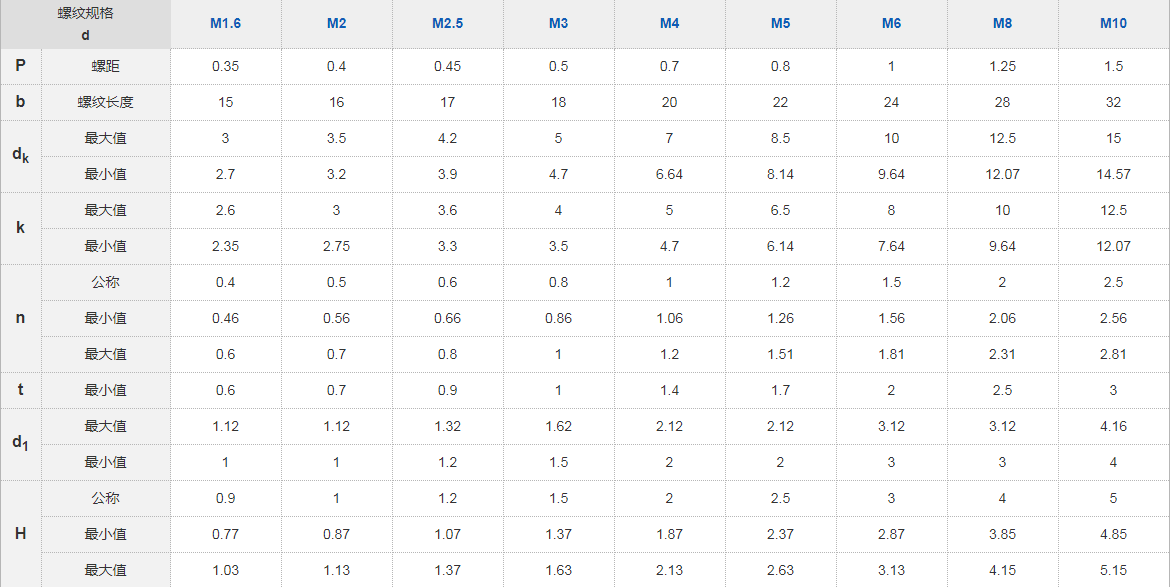Select the 螺纹长度 row label
This screenshot has width=1171, height=587.
pos(105,102)
